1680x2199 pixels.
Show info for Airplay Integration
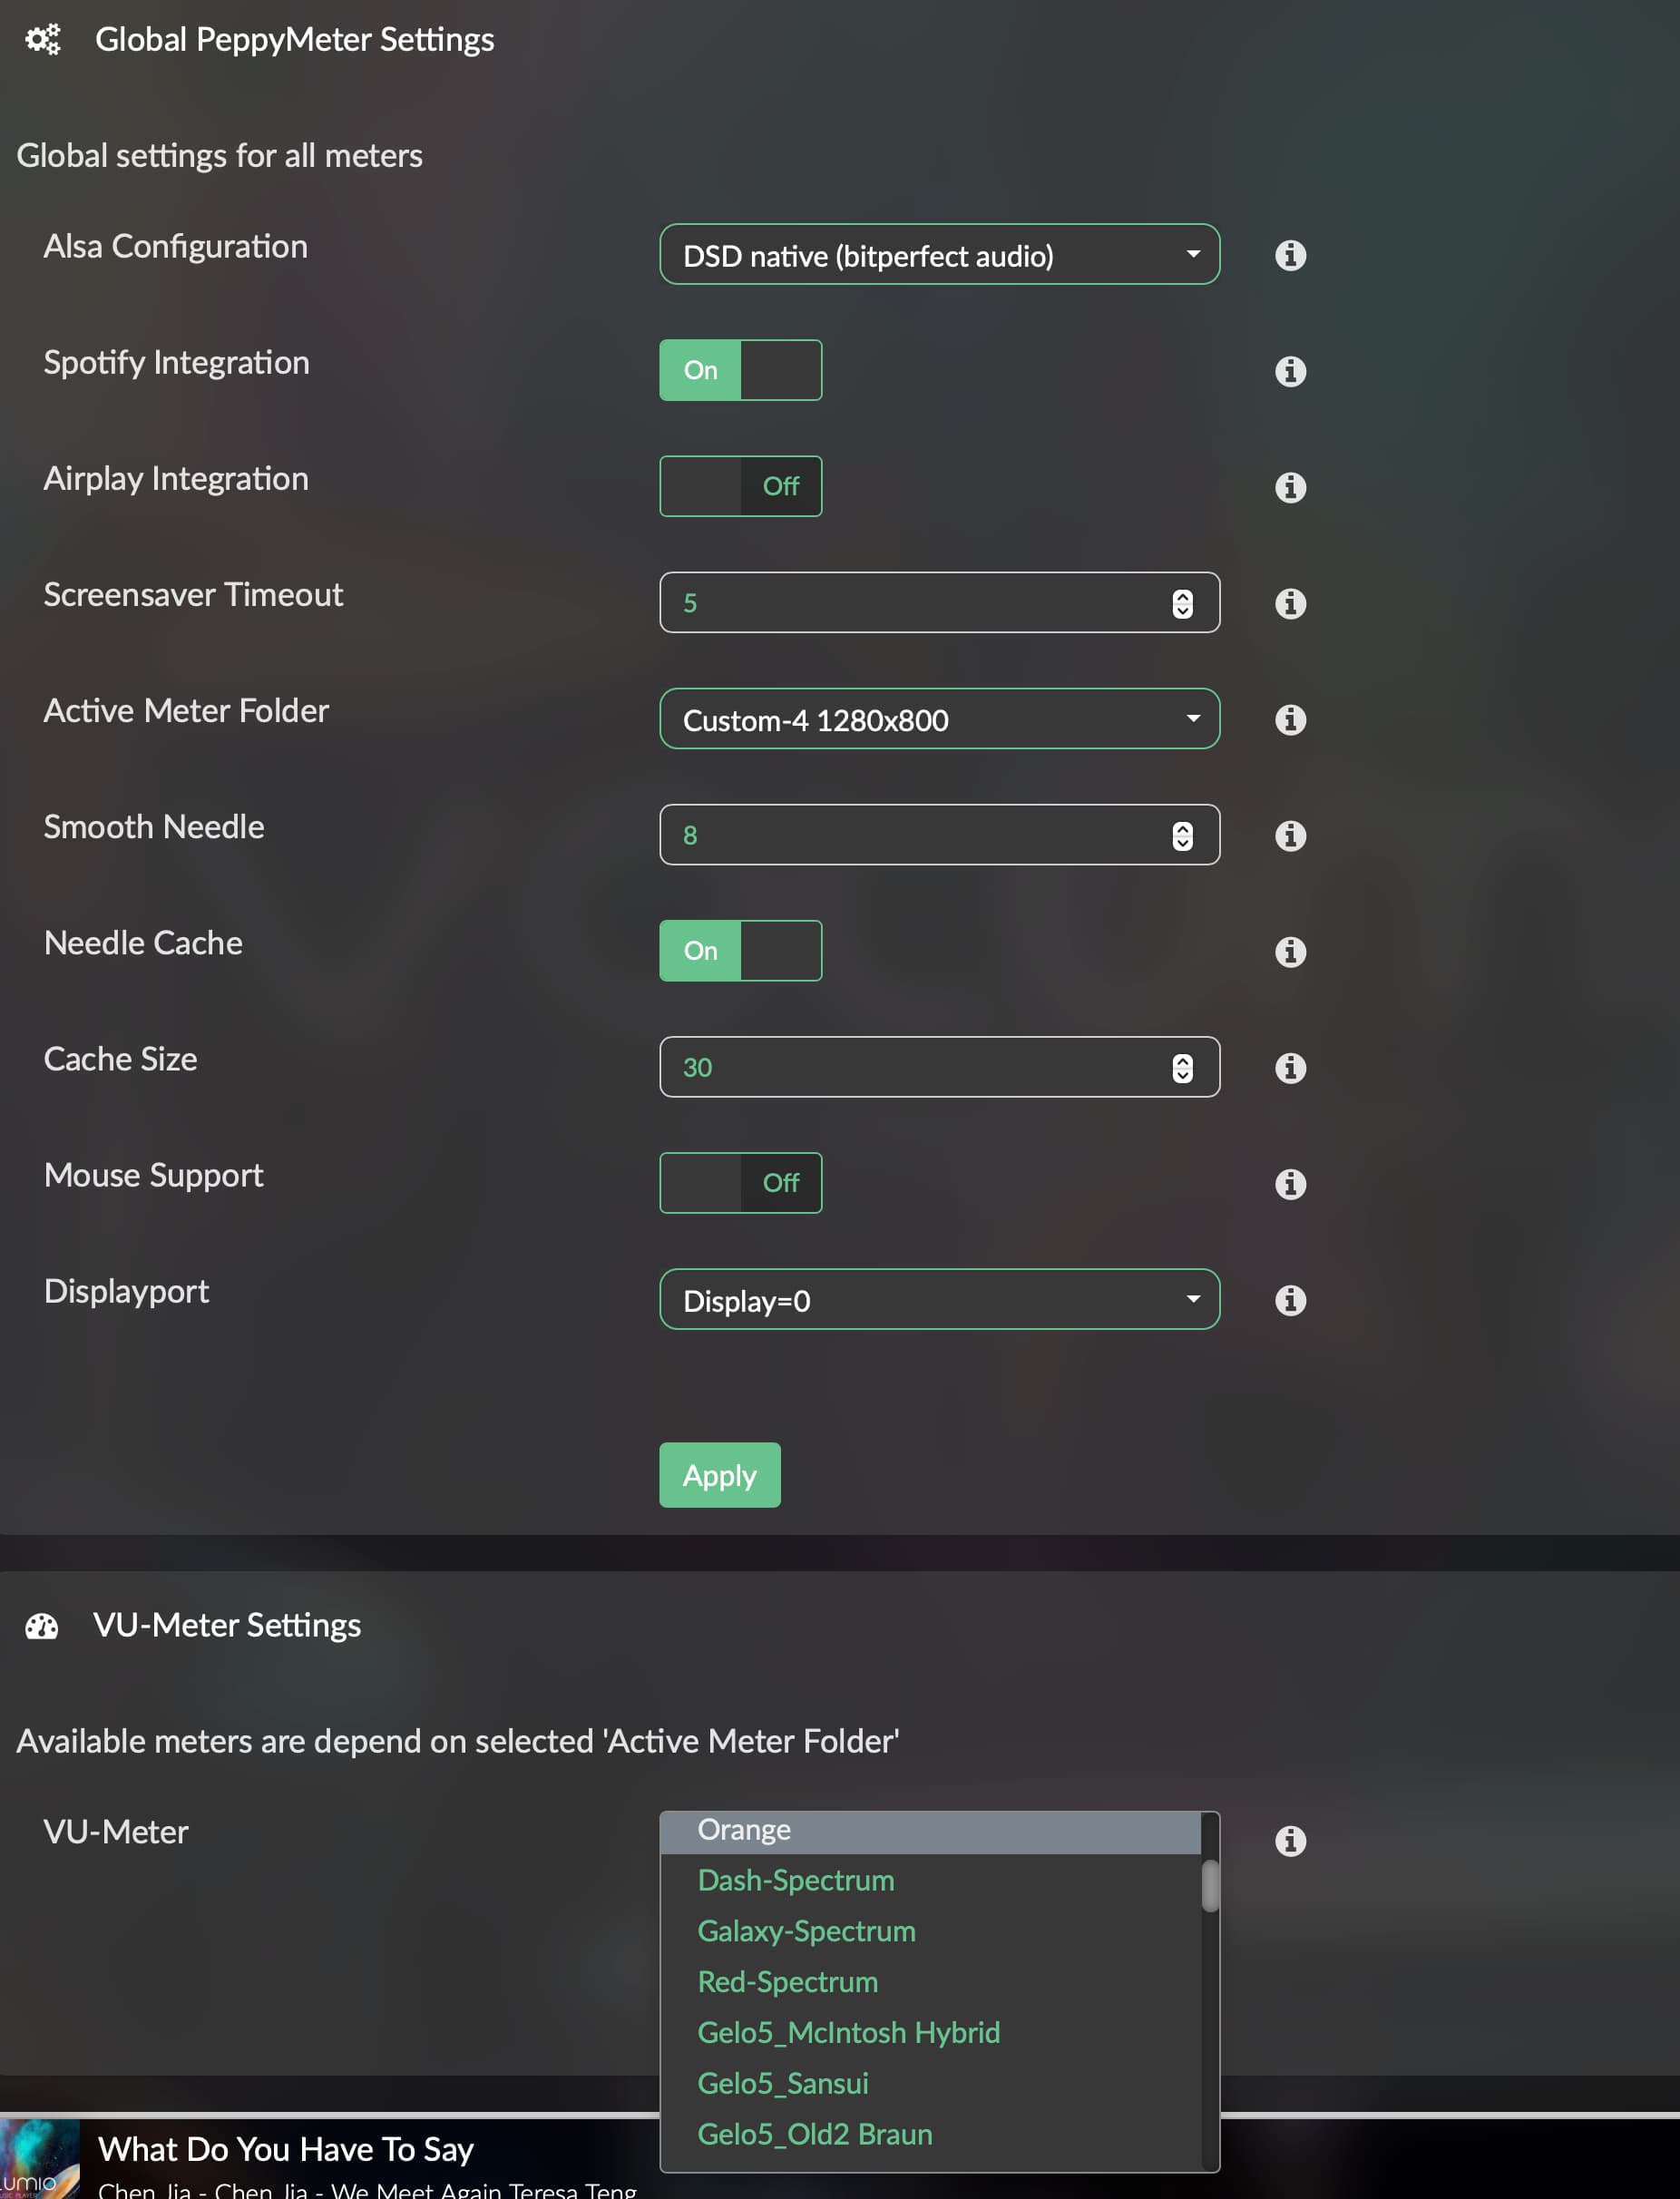click(x=1290, y=487)
